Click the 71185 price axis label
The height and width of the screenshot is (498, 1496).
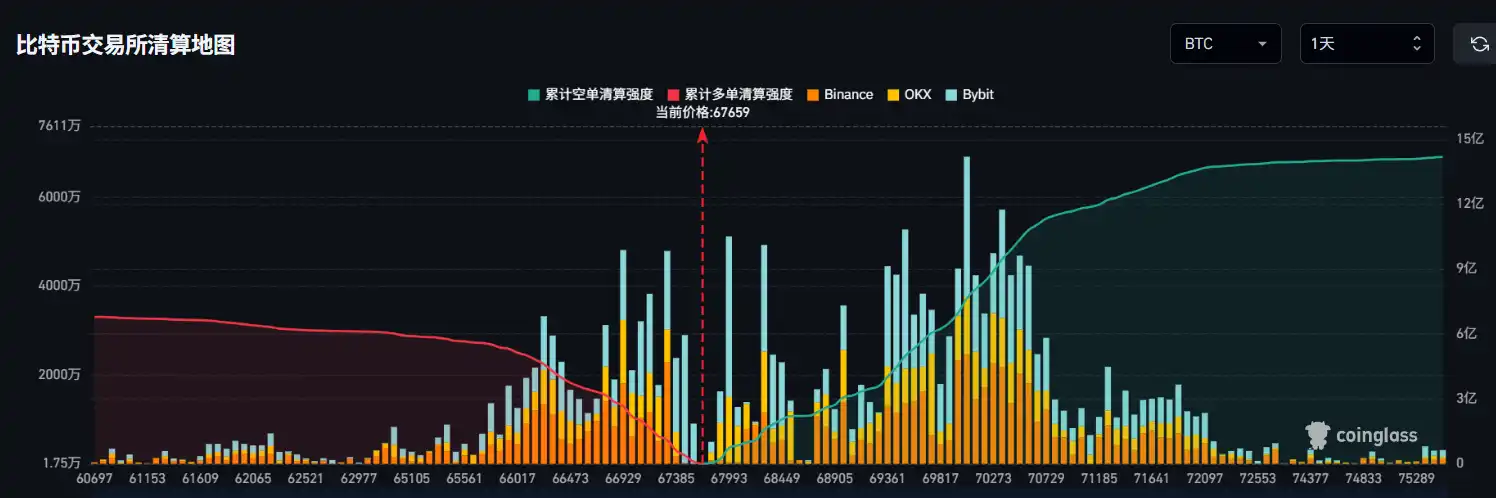pyautogui.click(x=1097, y=480)
